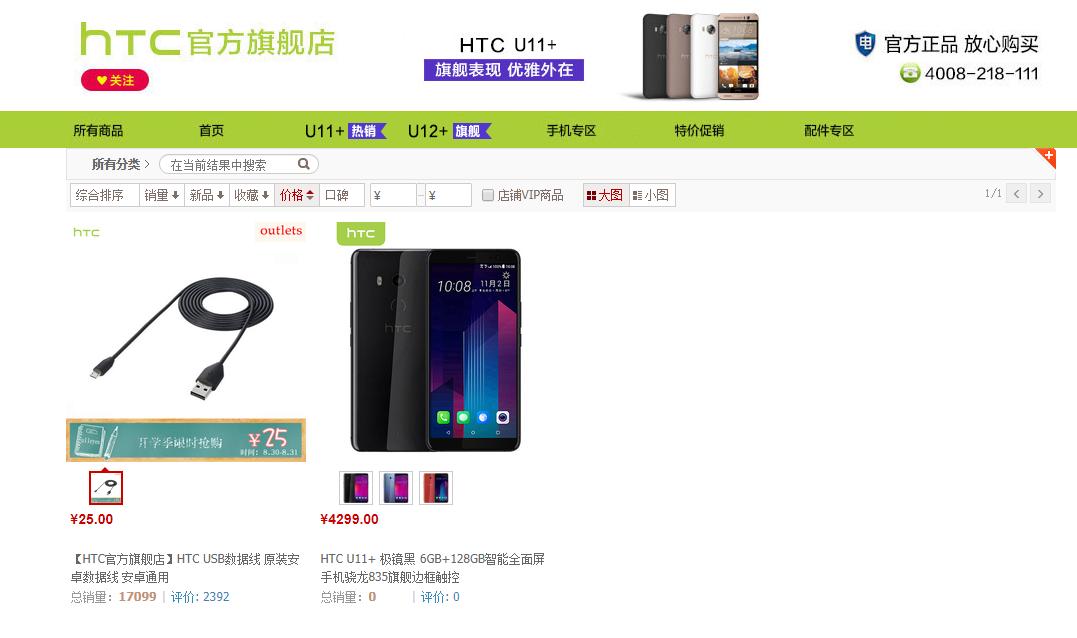
Task: Go to previous results page arrow
Action: [1017, 194]
